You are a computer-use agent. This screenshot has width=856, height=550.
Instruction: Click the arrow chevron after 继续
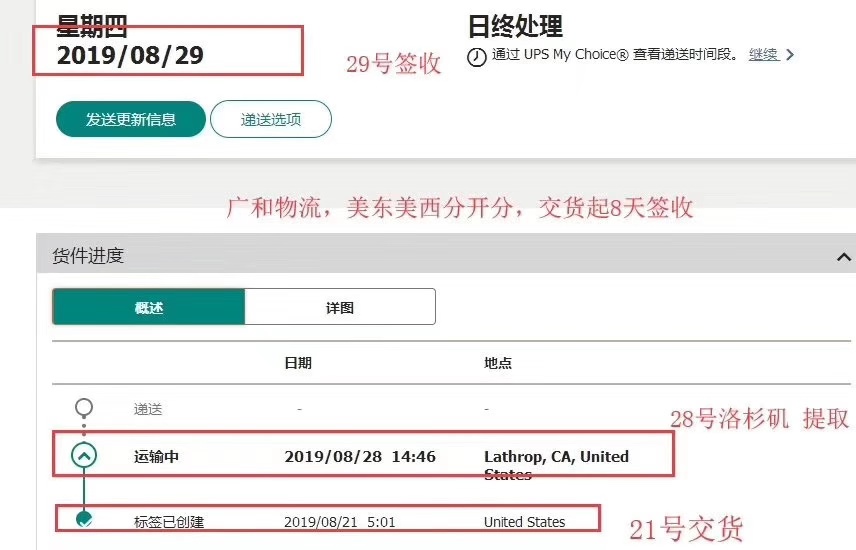coord(790,55)
